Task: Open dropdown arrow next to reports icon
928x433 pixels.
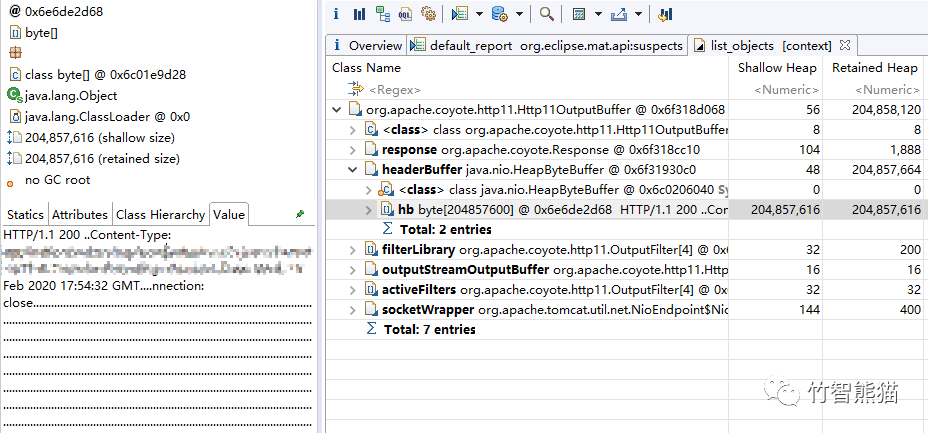Action: tap(479, 14)
